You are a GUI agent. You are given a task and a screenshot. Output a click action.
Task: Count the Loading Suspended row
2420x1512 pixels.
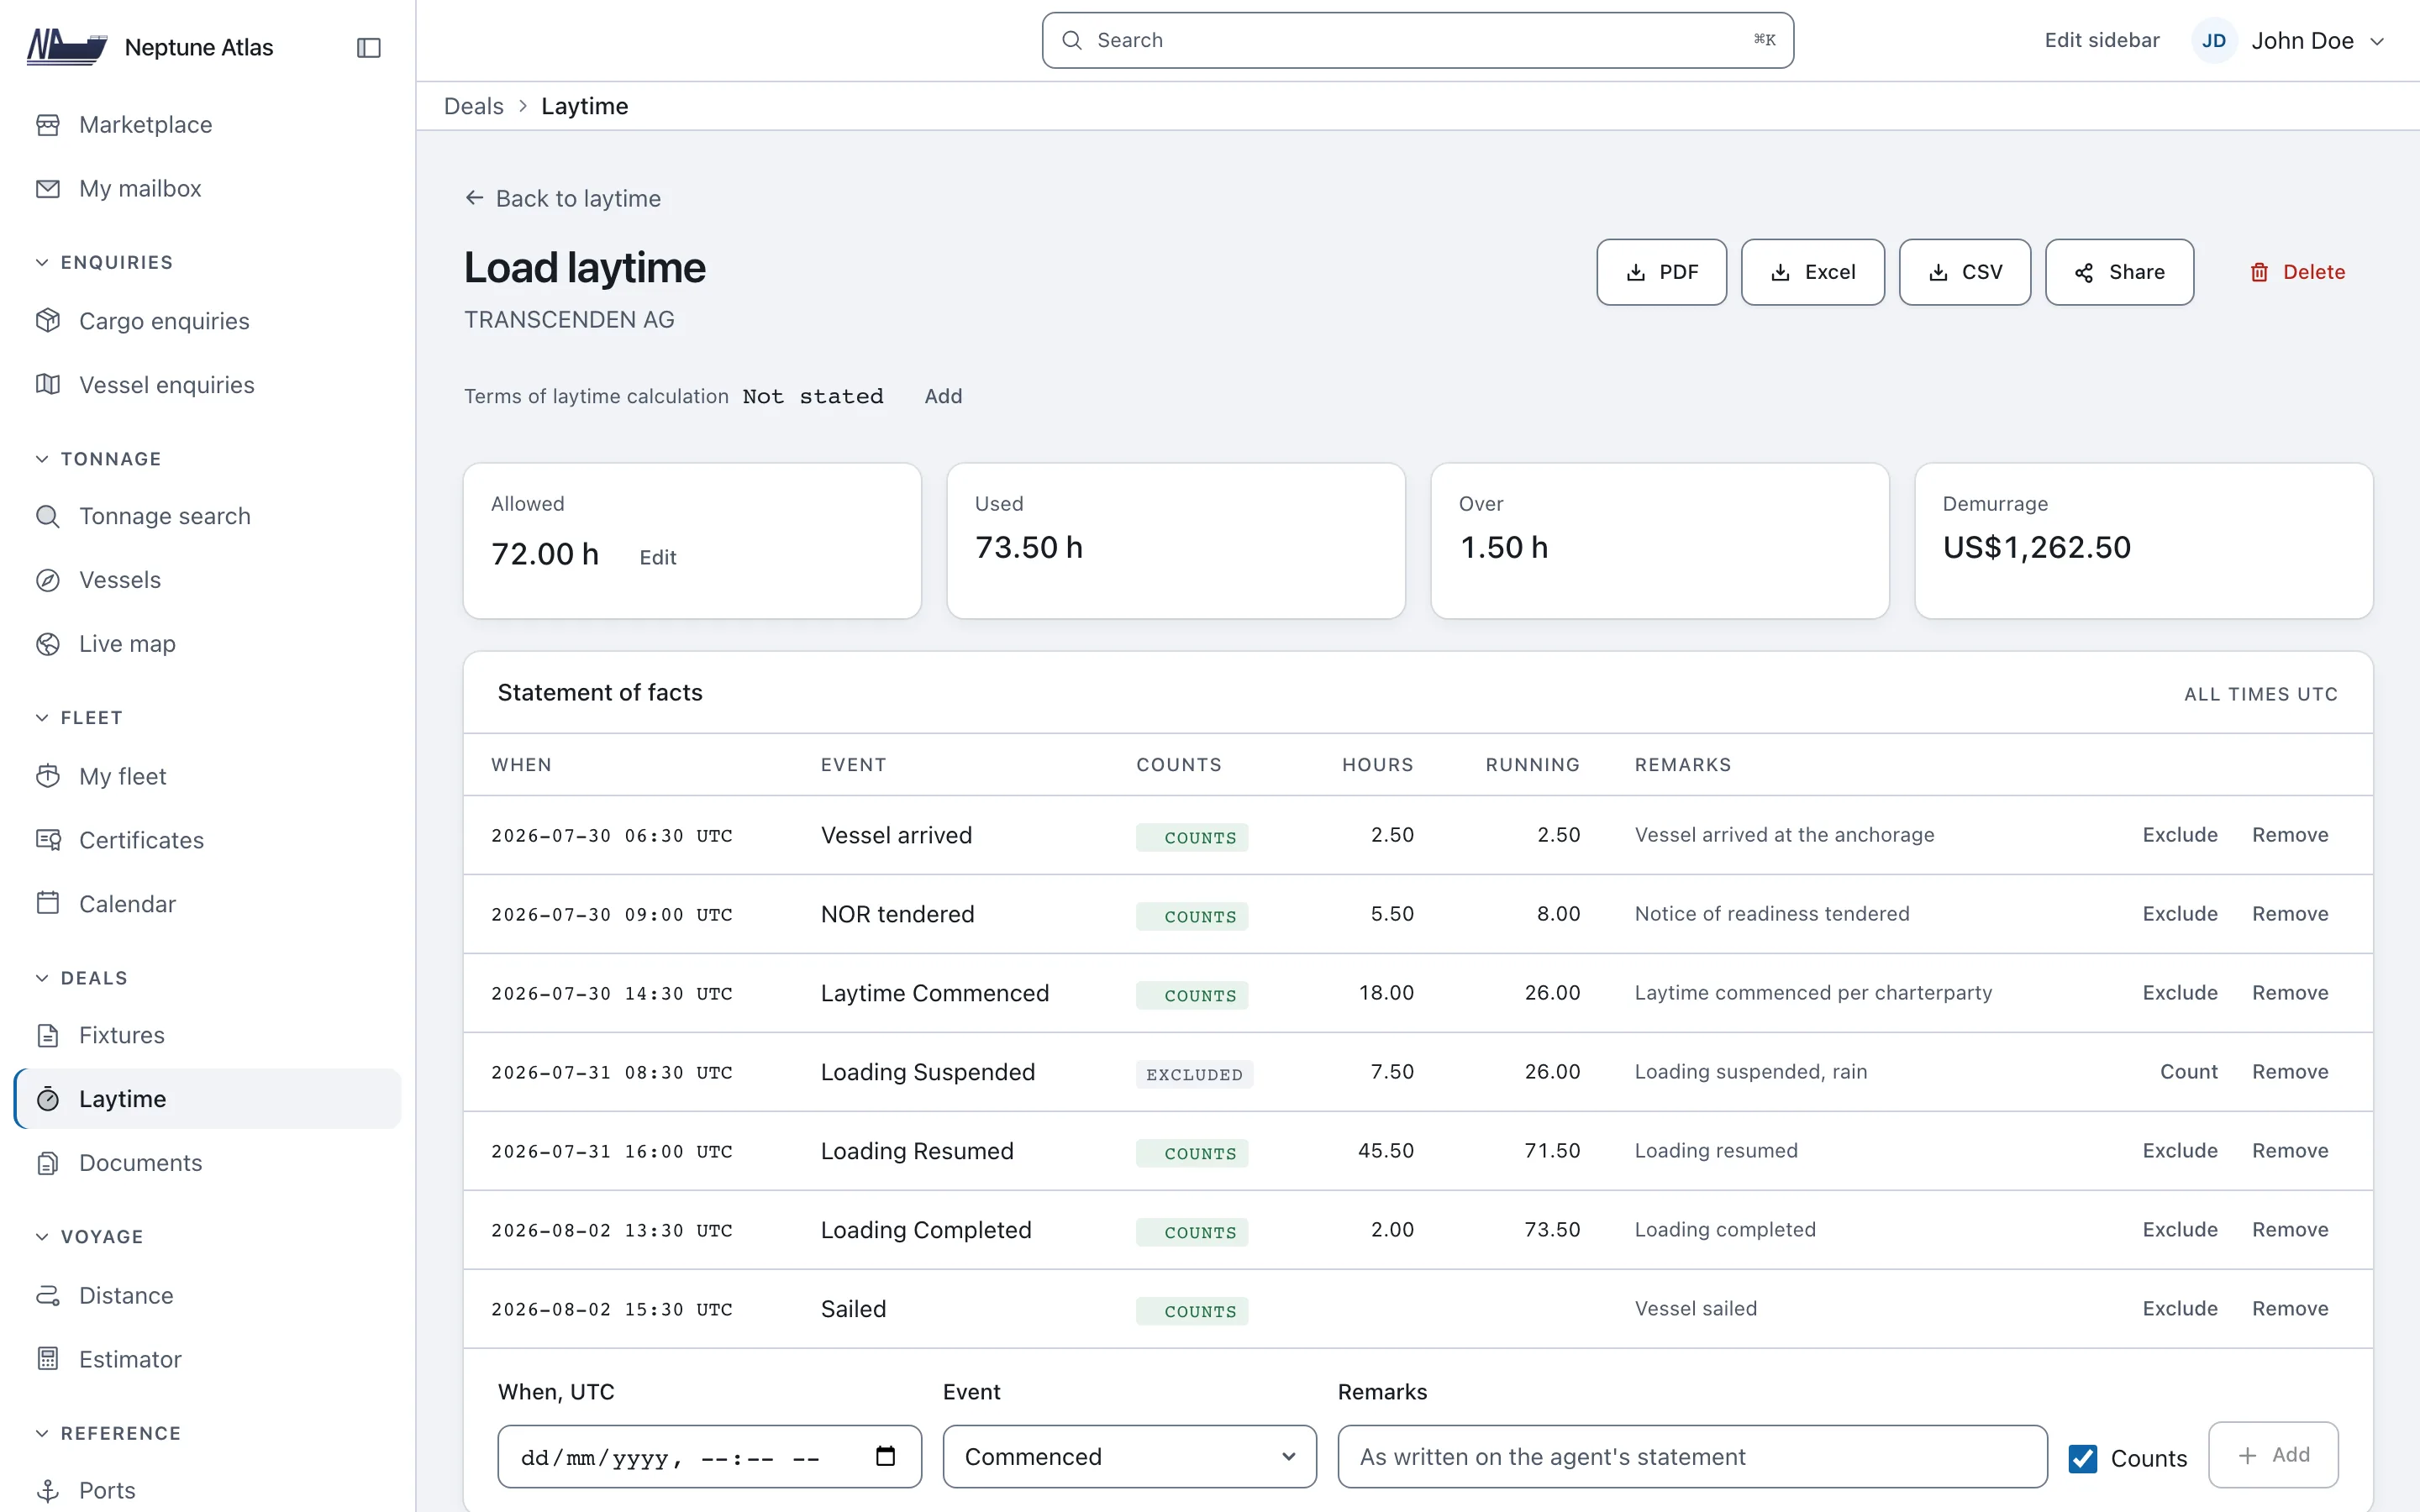click(x=2188, y=1072)
